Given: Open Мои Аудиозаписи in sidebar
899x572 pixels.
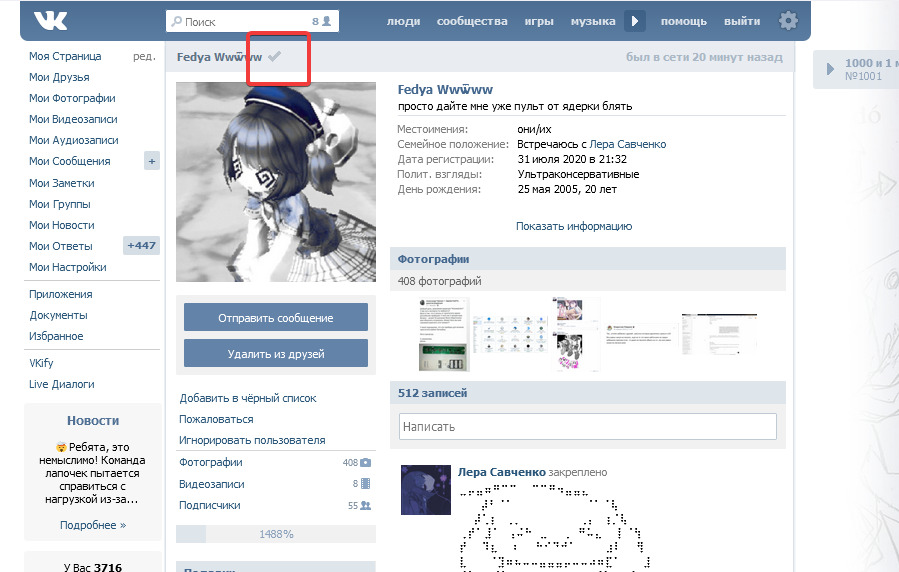Looking at the screenshot, I should pos(74,140).
